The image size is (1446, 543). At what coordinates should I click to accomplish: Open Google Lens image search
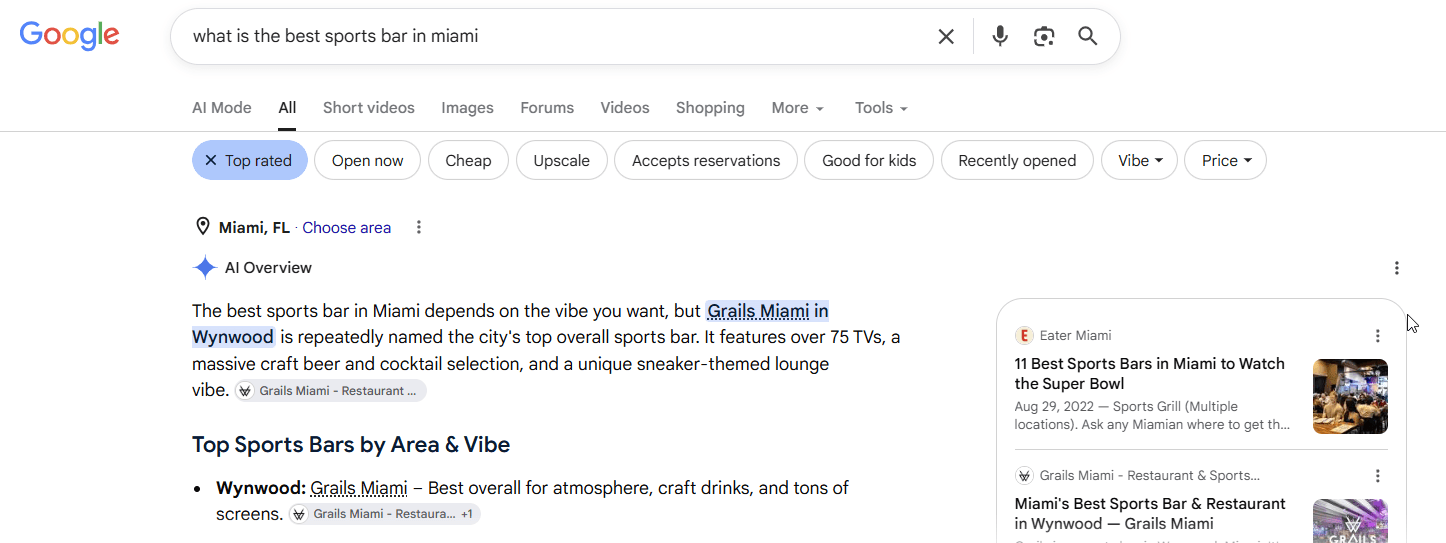pyautogui.click(x=1044, y=37)
